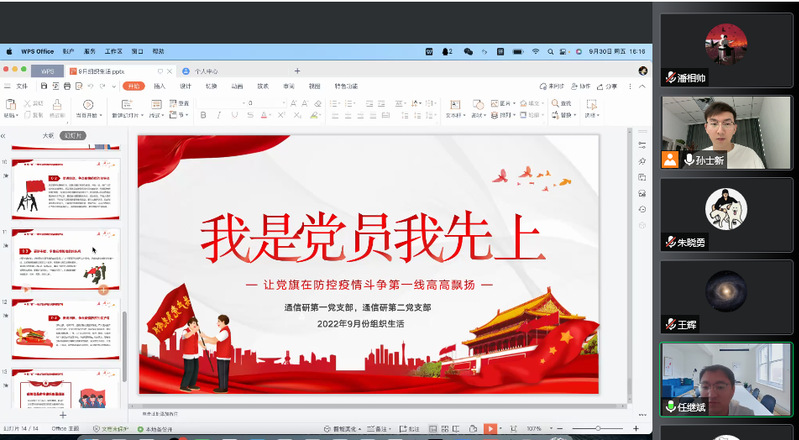
Task: Open the Animation ribbon tab
Action: coord(237,86)
